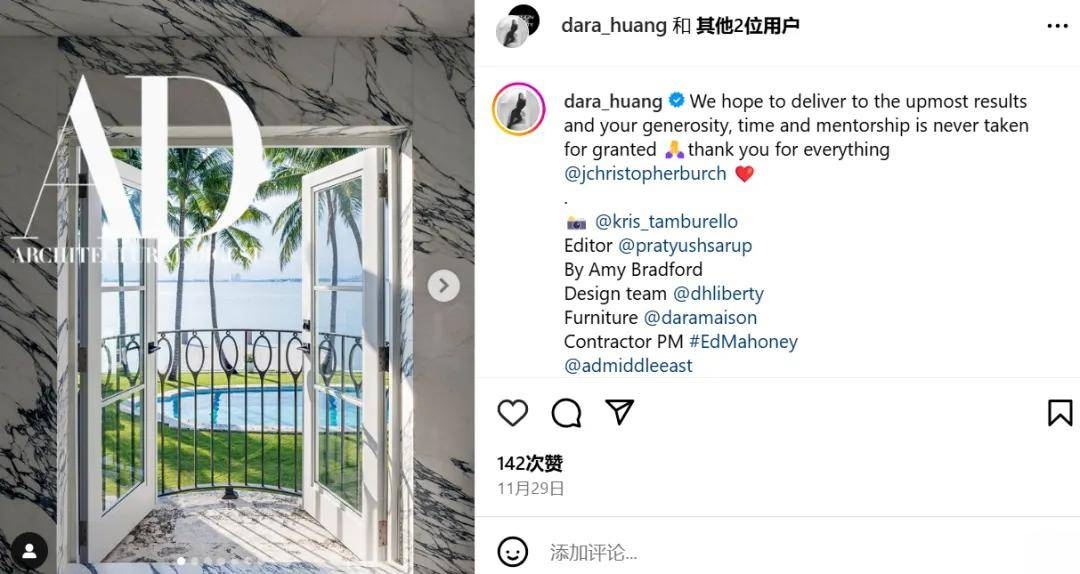View dara_huang story avatar in caption
Viewport: 1080px width, 574px height.
(519, 109)
